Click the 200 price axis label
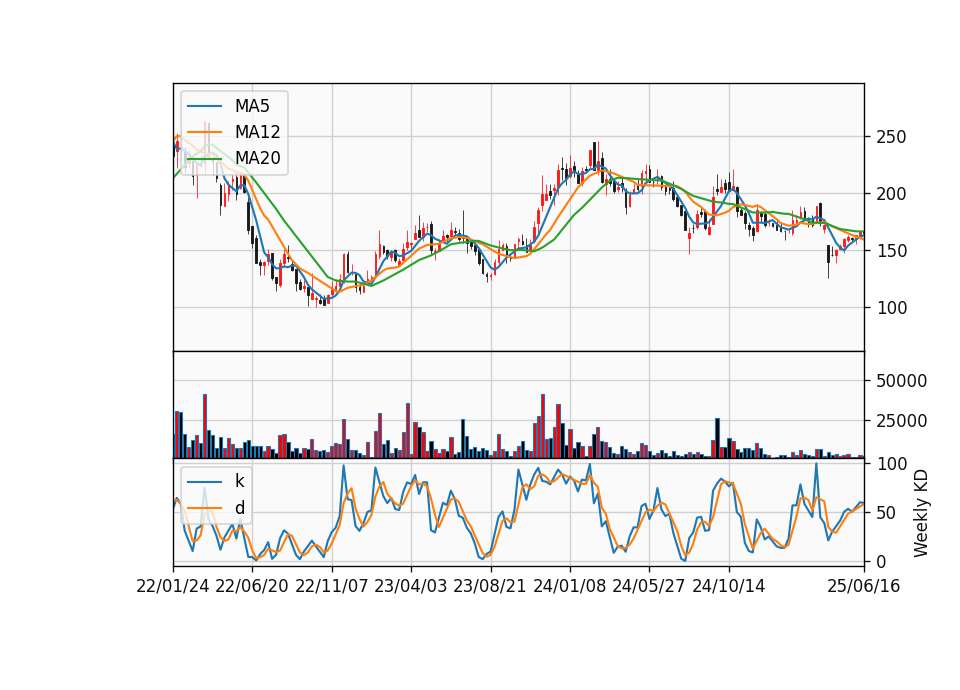The width and height of the screenshot is (960, 690). (x=891, y=194)
